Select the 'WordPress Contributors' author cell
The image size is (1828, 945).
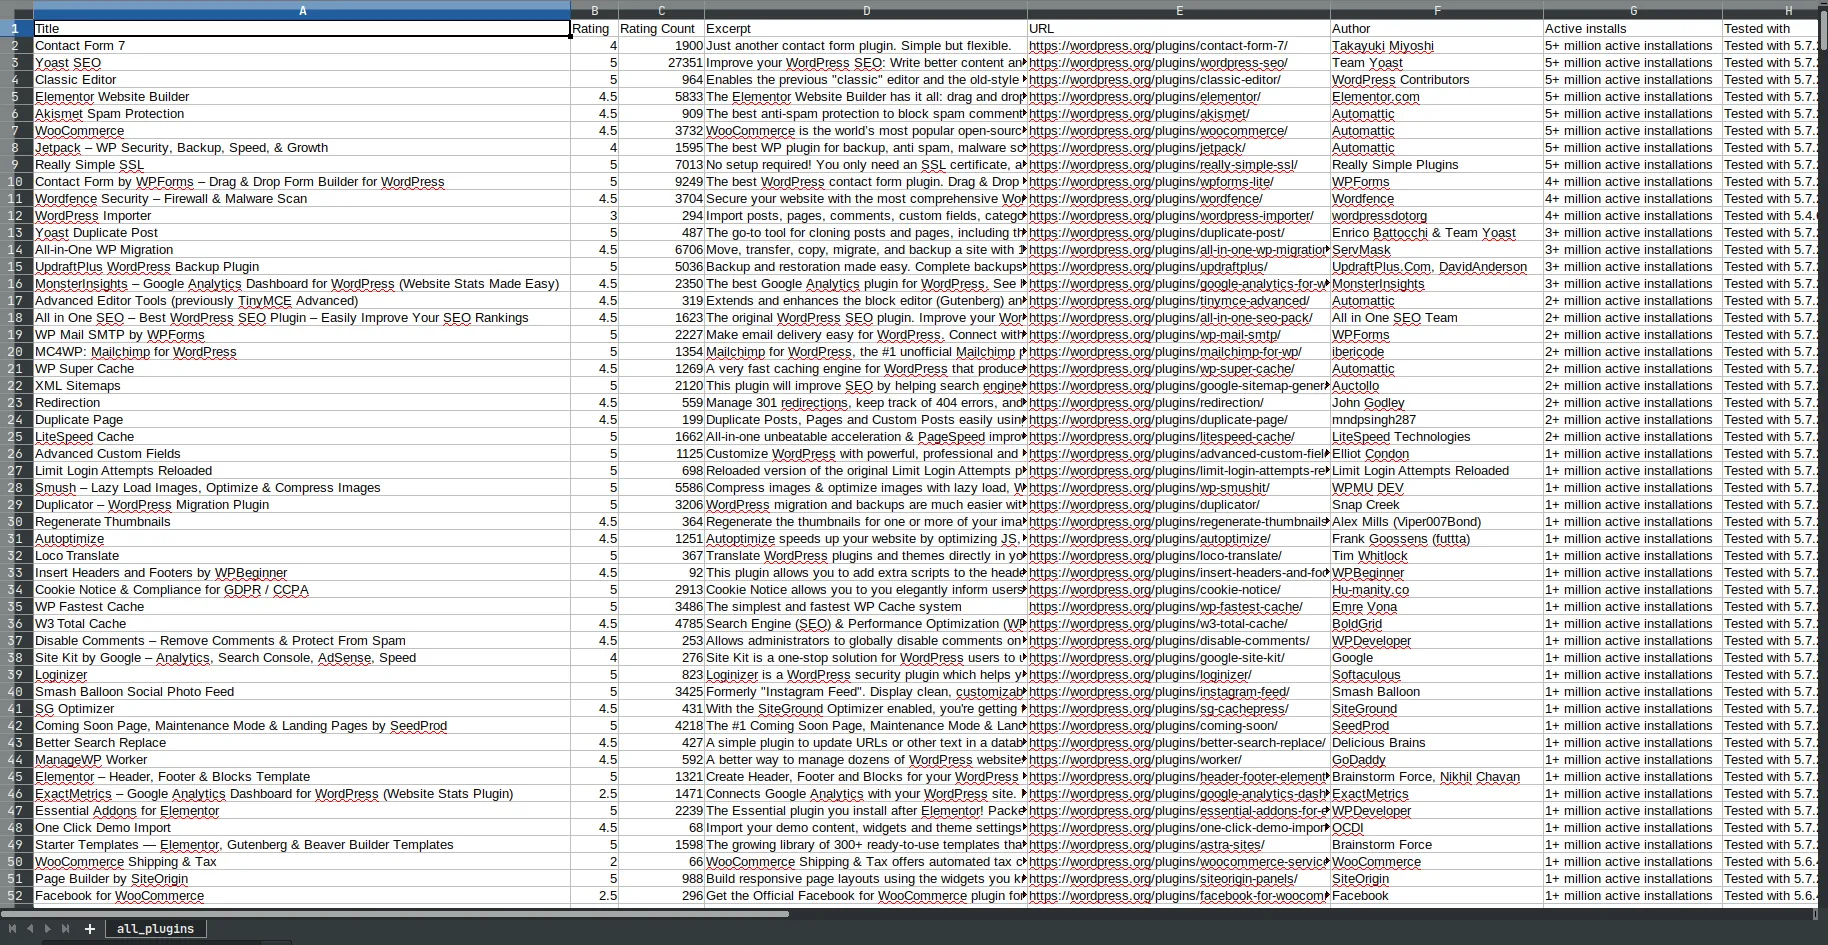(1437, 80)
